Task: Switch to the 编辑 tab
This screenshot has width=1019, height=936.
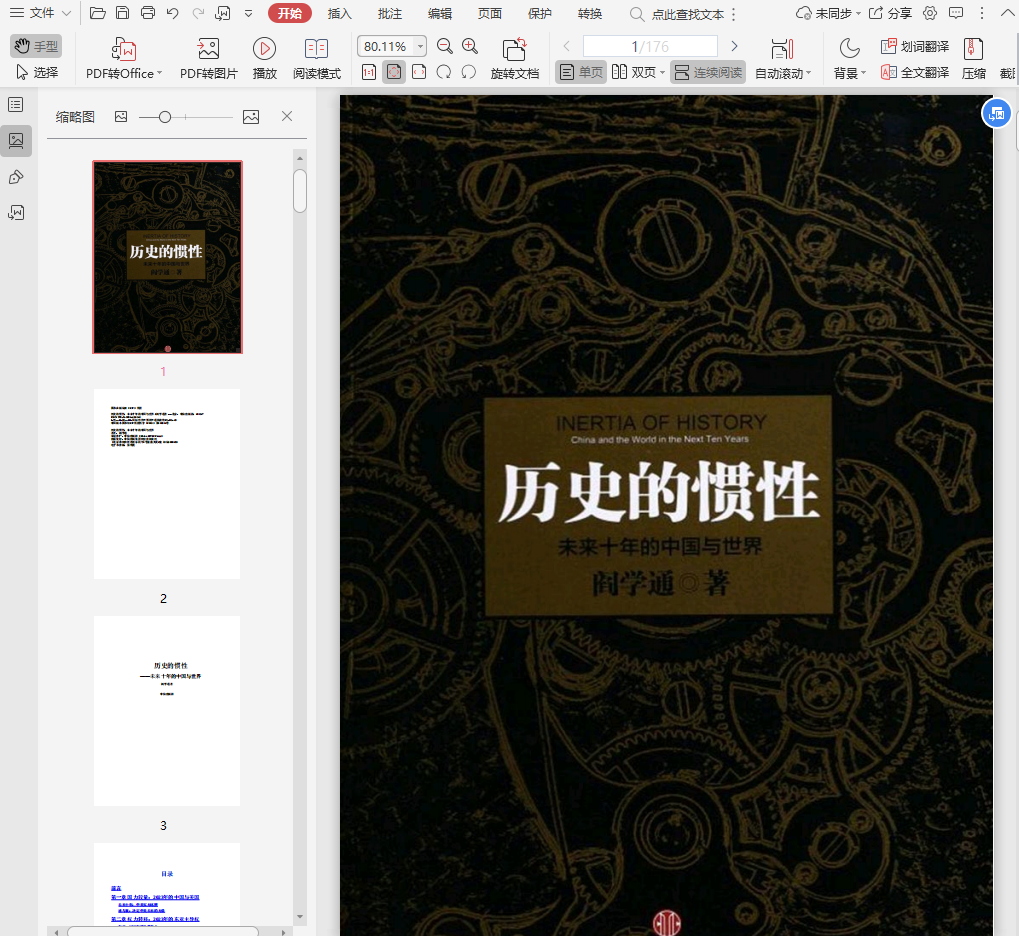Action: pyautogui.click(x=440, y=13)
